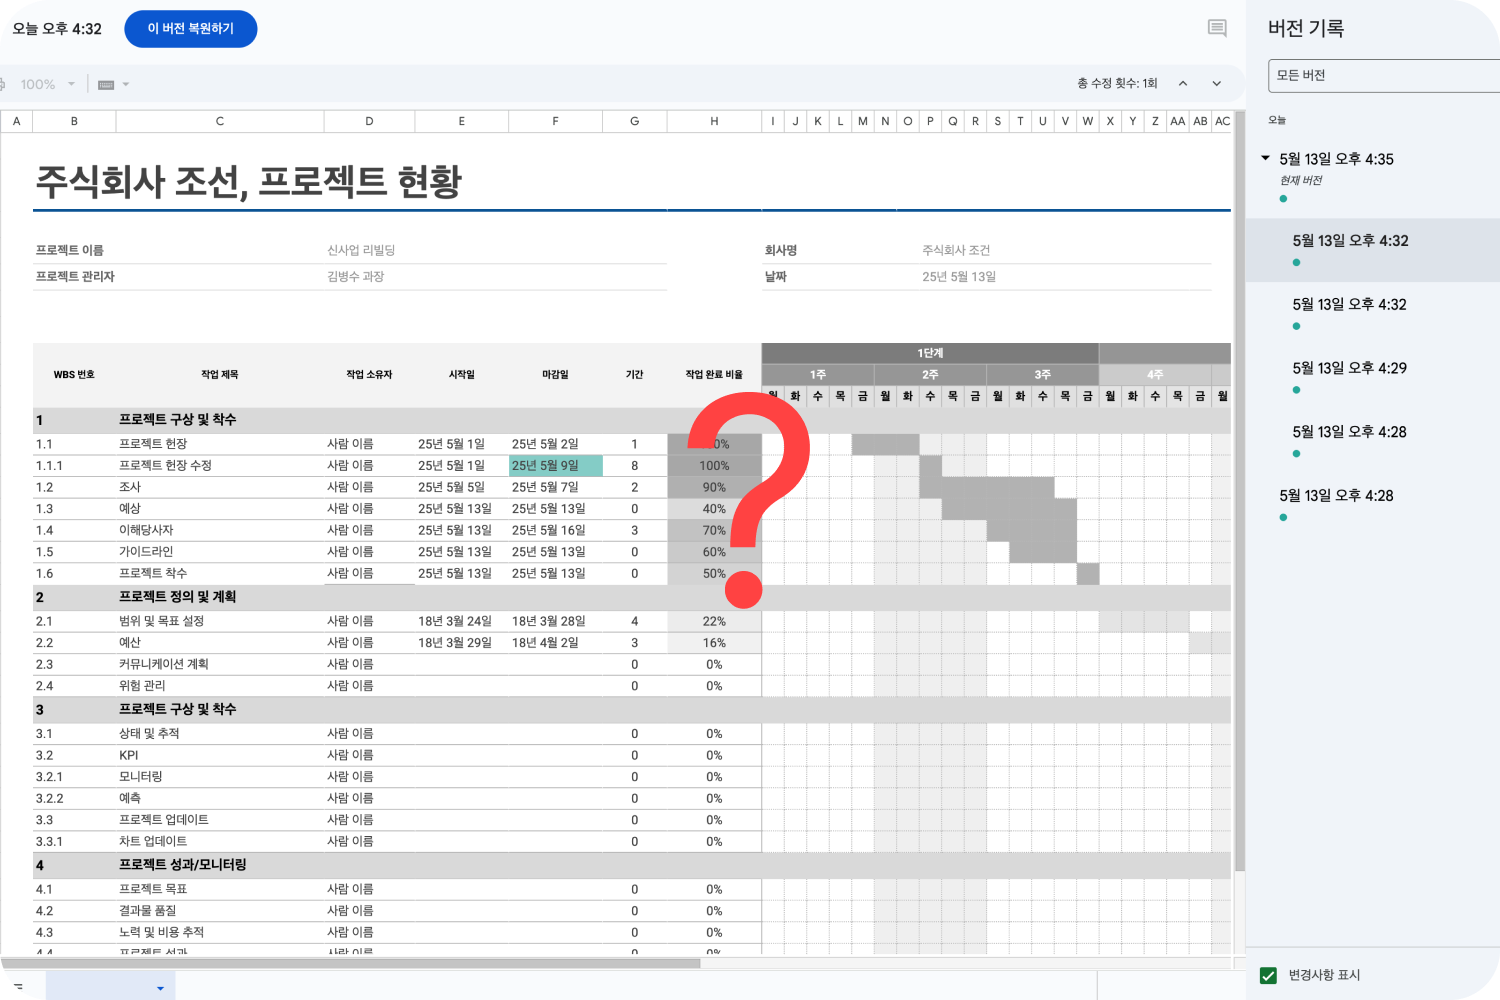Go to next edit with down chevron
This screenshot has height=1000, width=1500.
1217,83
